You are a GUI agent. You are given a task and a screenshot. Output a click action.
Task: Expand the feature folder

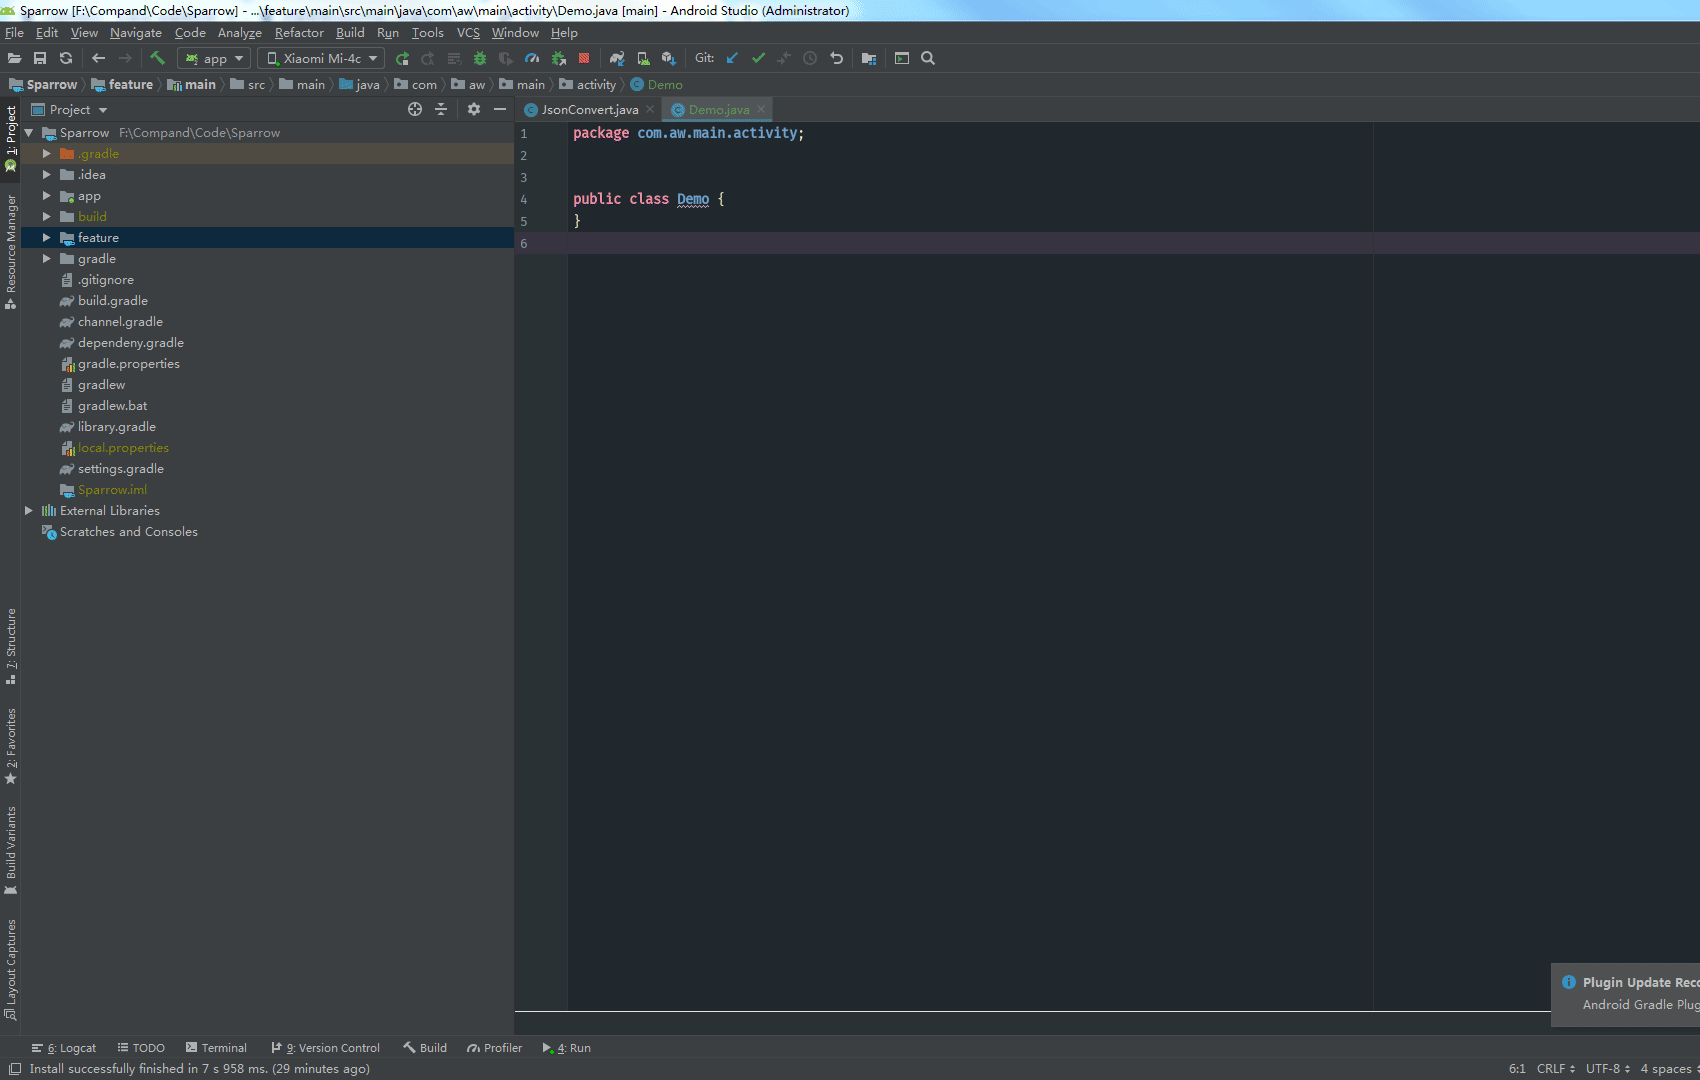tap(47, 237)
